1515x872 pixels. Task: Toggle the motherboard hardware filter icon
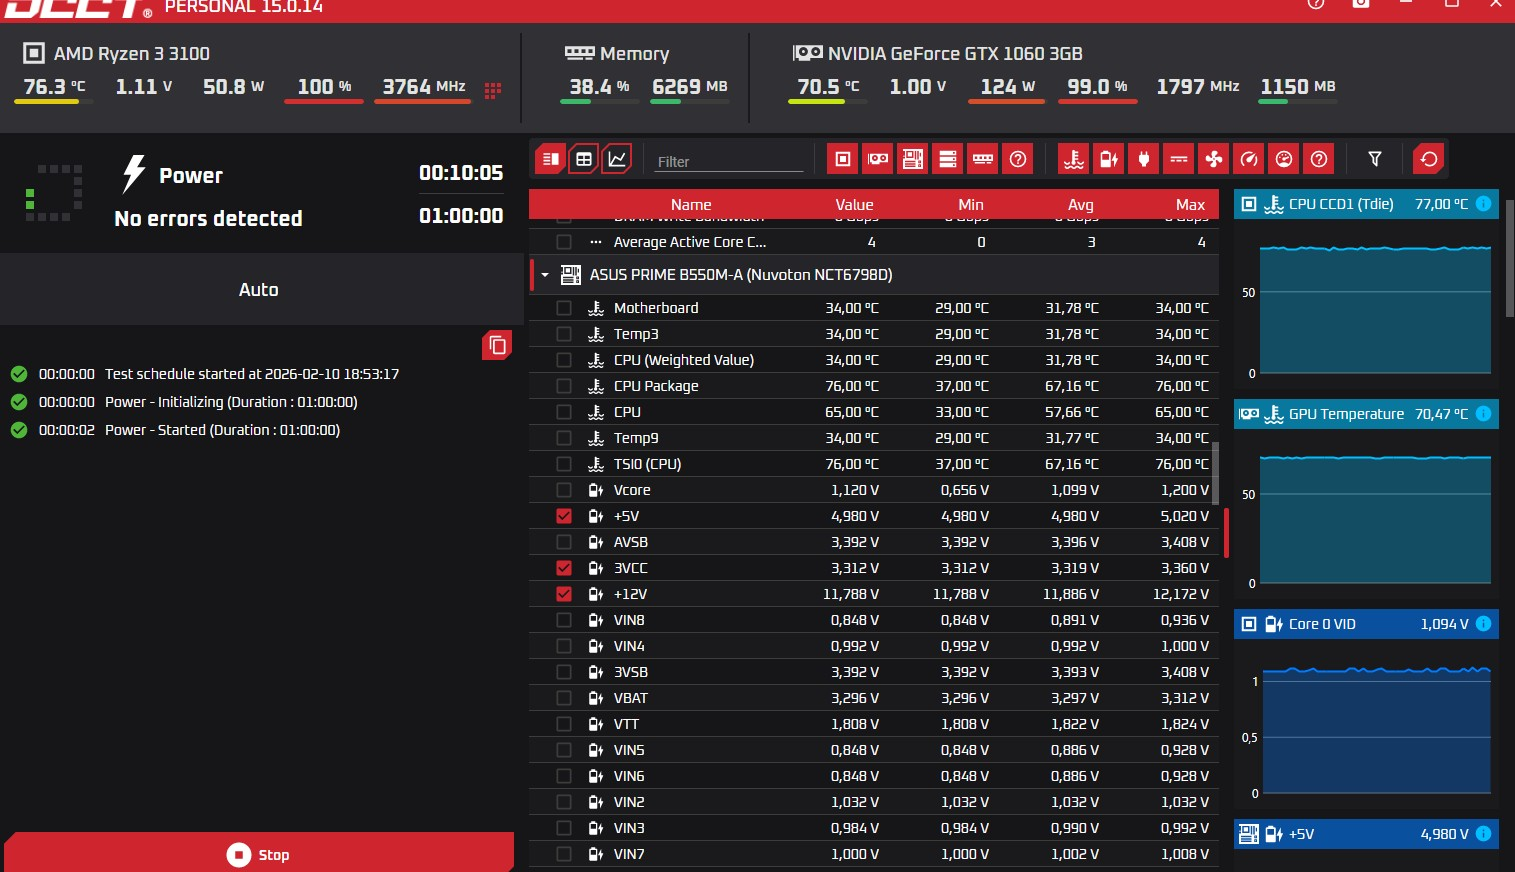[x=913, y=159]
